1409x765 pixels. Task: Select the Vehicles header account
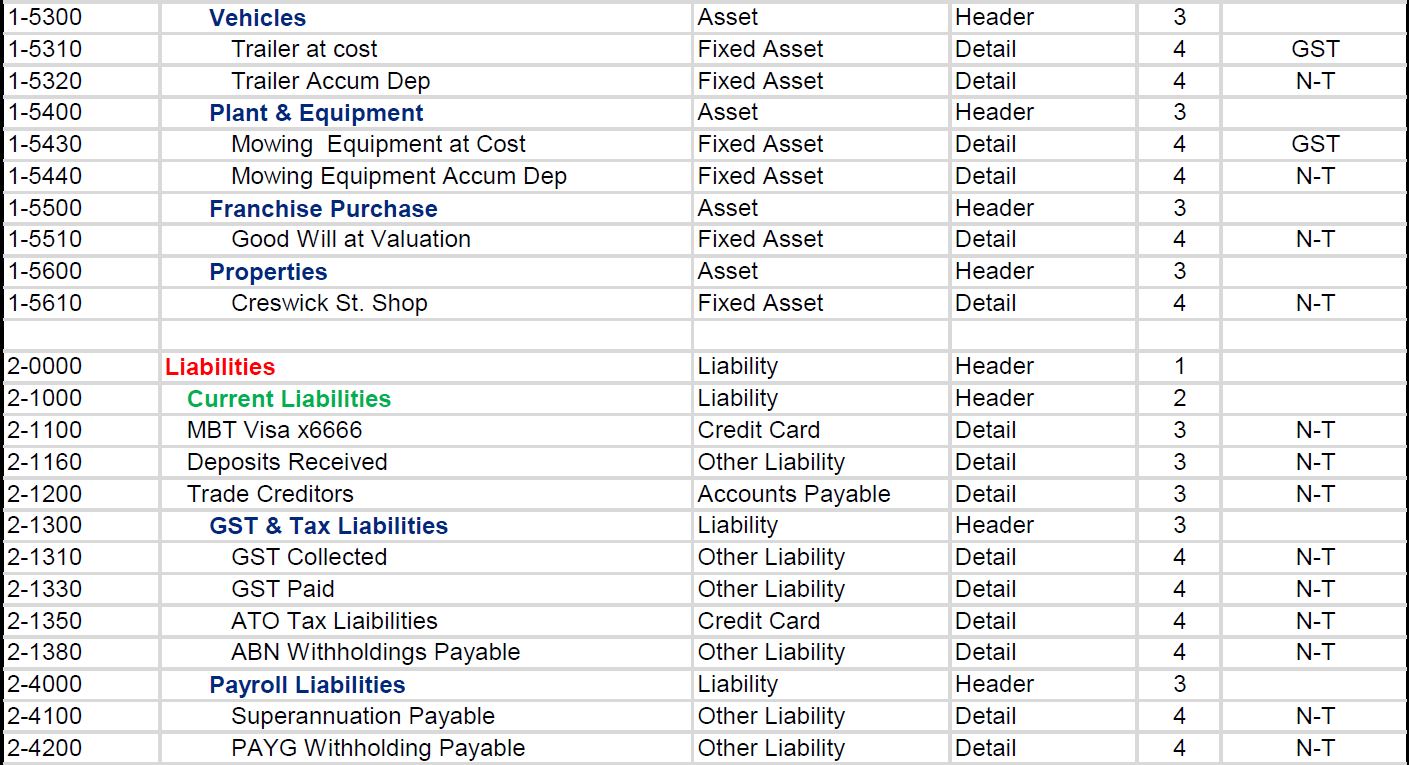[257, 18]
